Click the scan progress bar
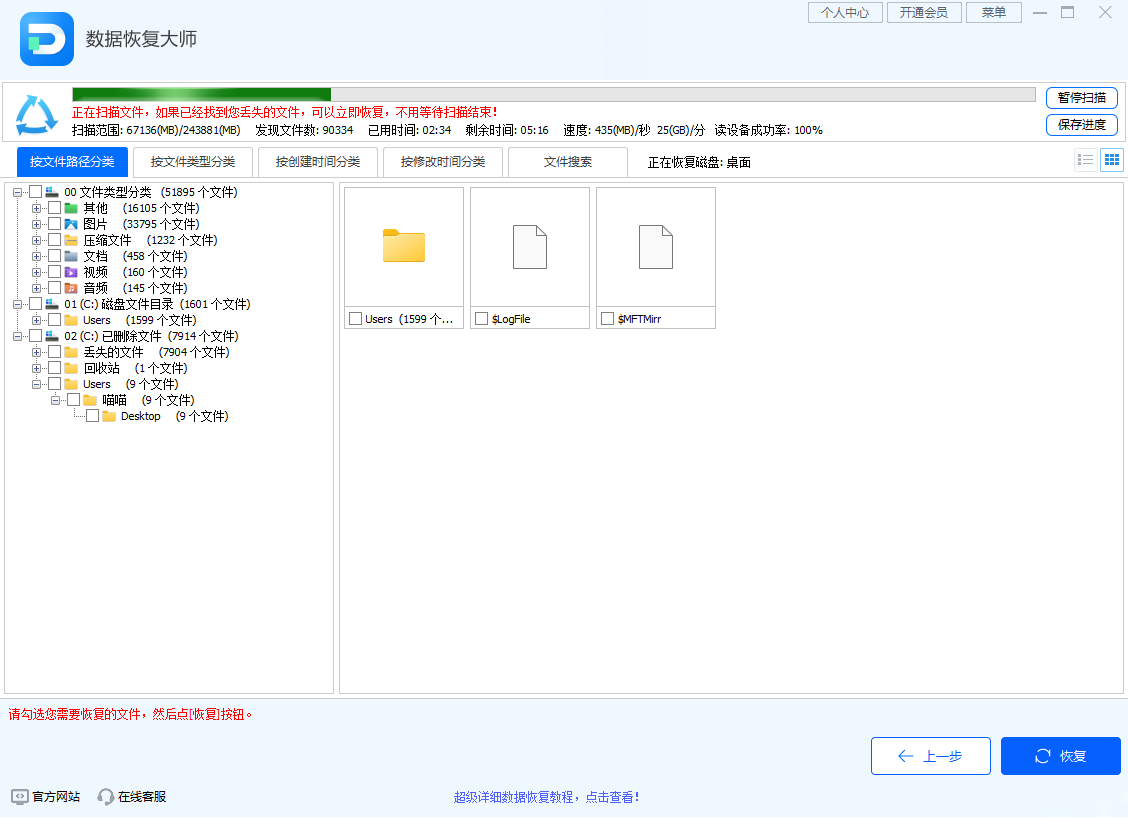The image size is (1128, 818). click(x=550, y=92)
